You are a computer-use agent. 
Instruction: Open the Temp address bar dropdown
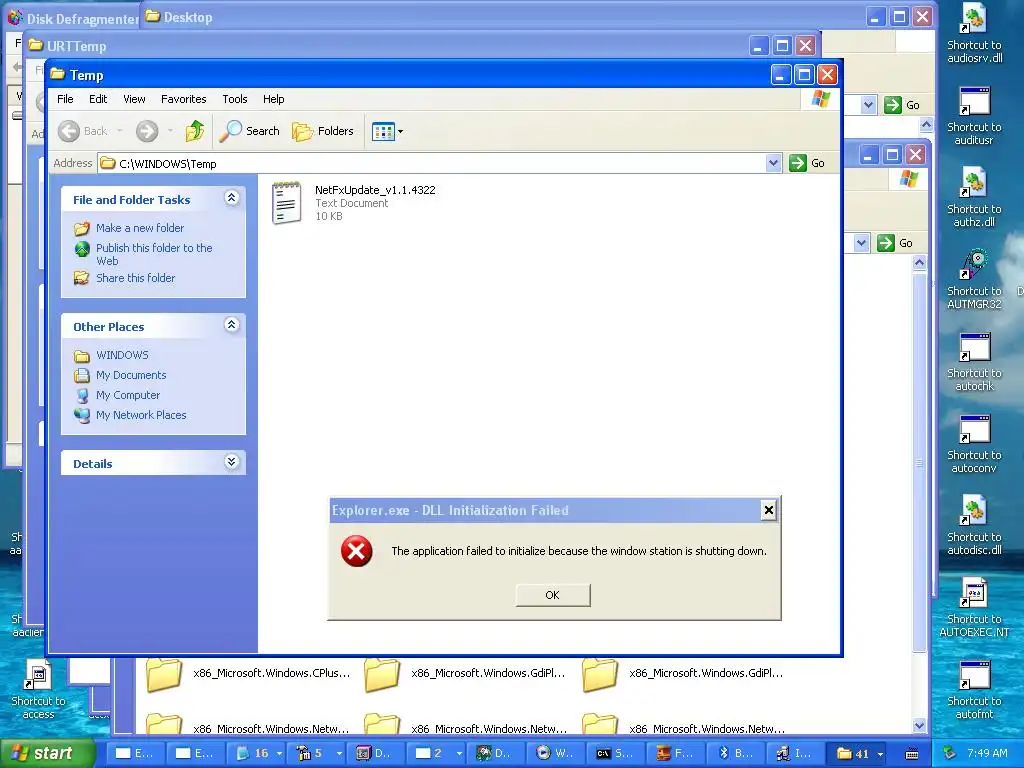point(773,163)
